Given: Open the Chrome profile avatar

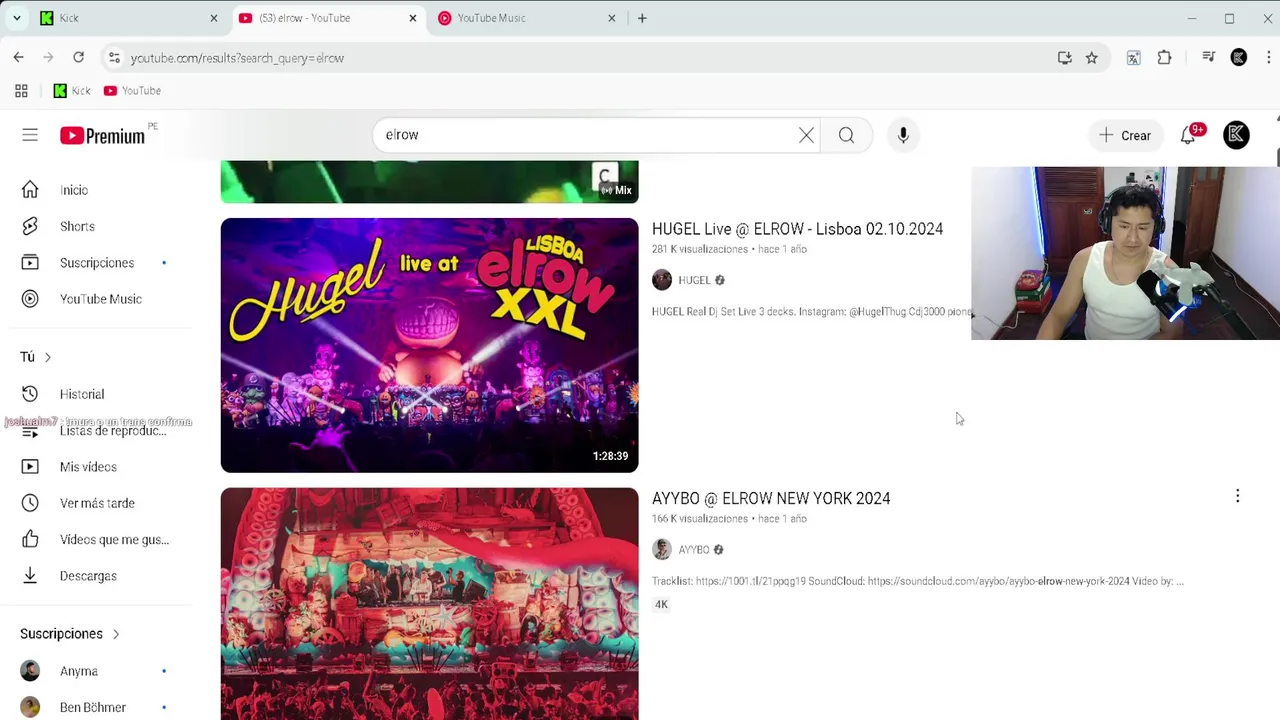Looking at the screenshot, I should tap(1239, 58).
